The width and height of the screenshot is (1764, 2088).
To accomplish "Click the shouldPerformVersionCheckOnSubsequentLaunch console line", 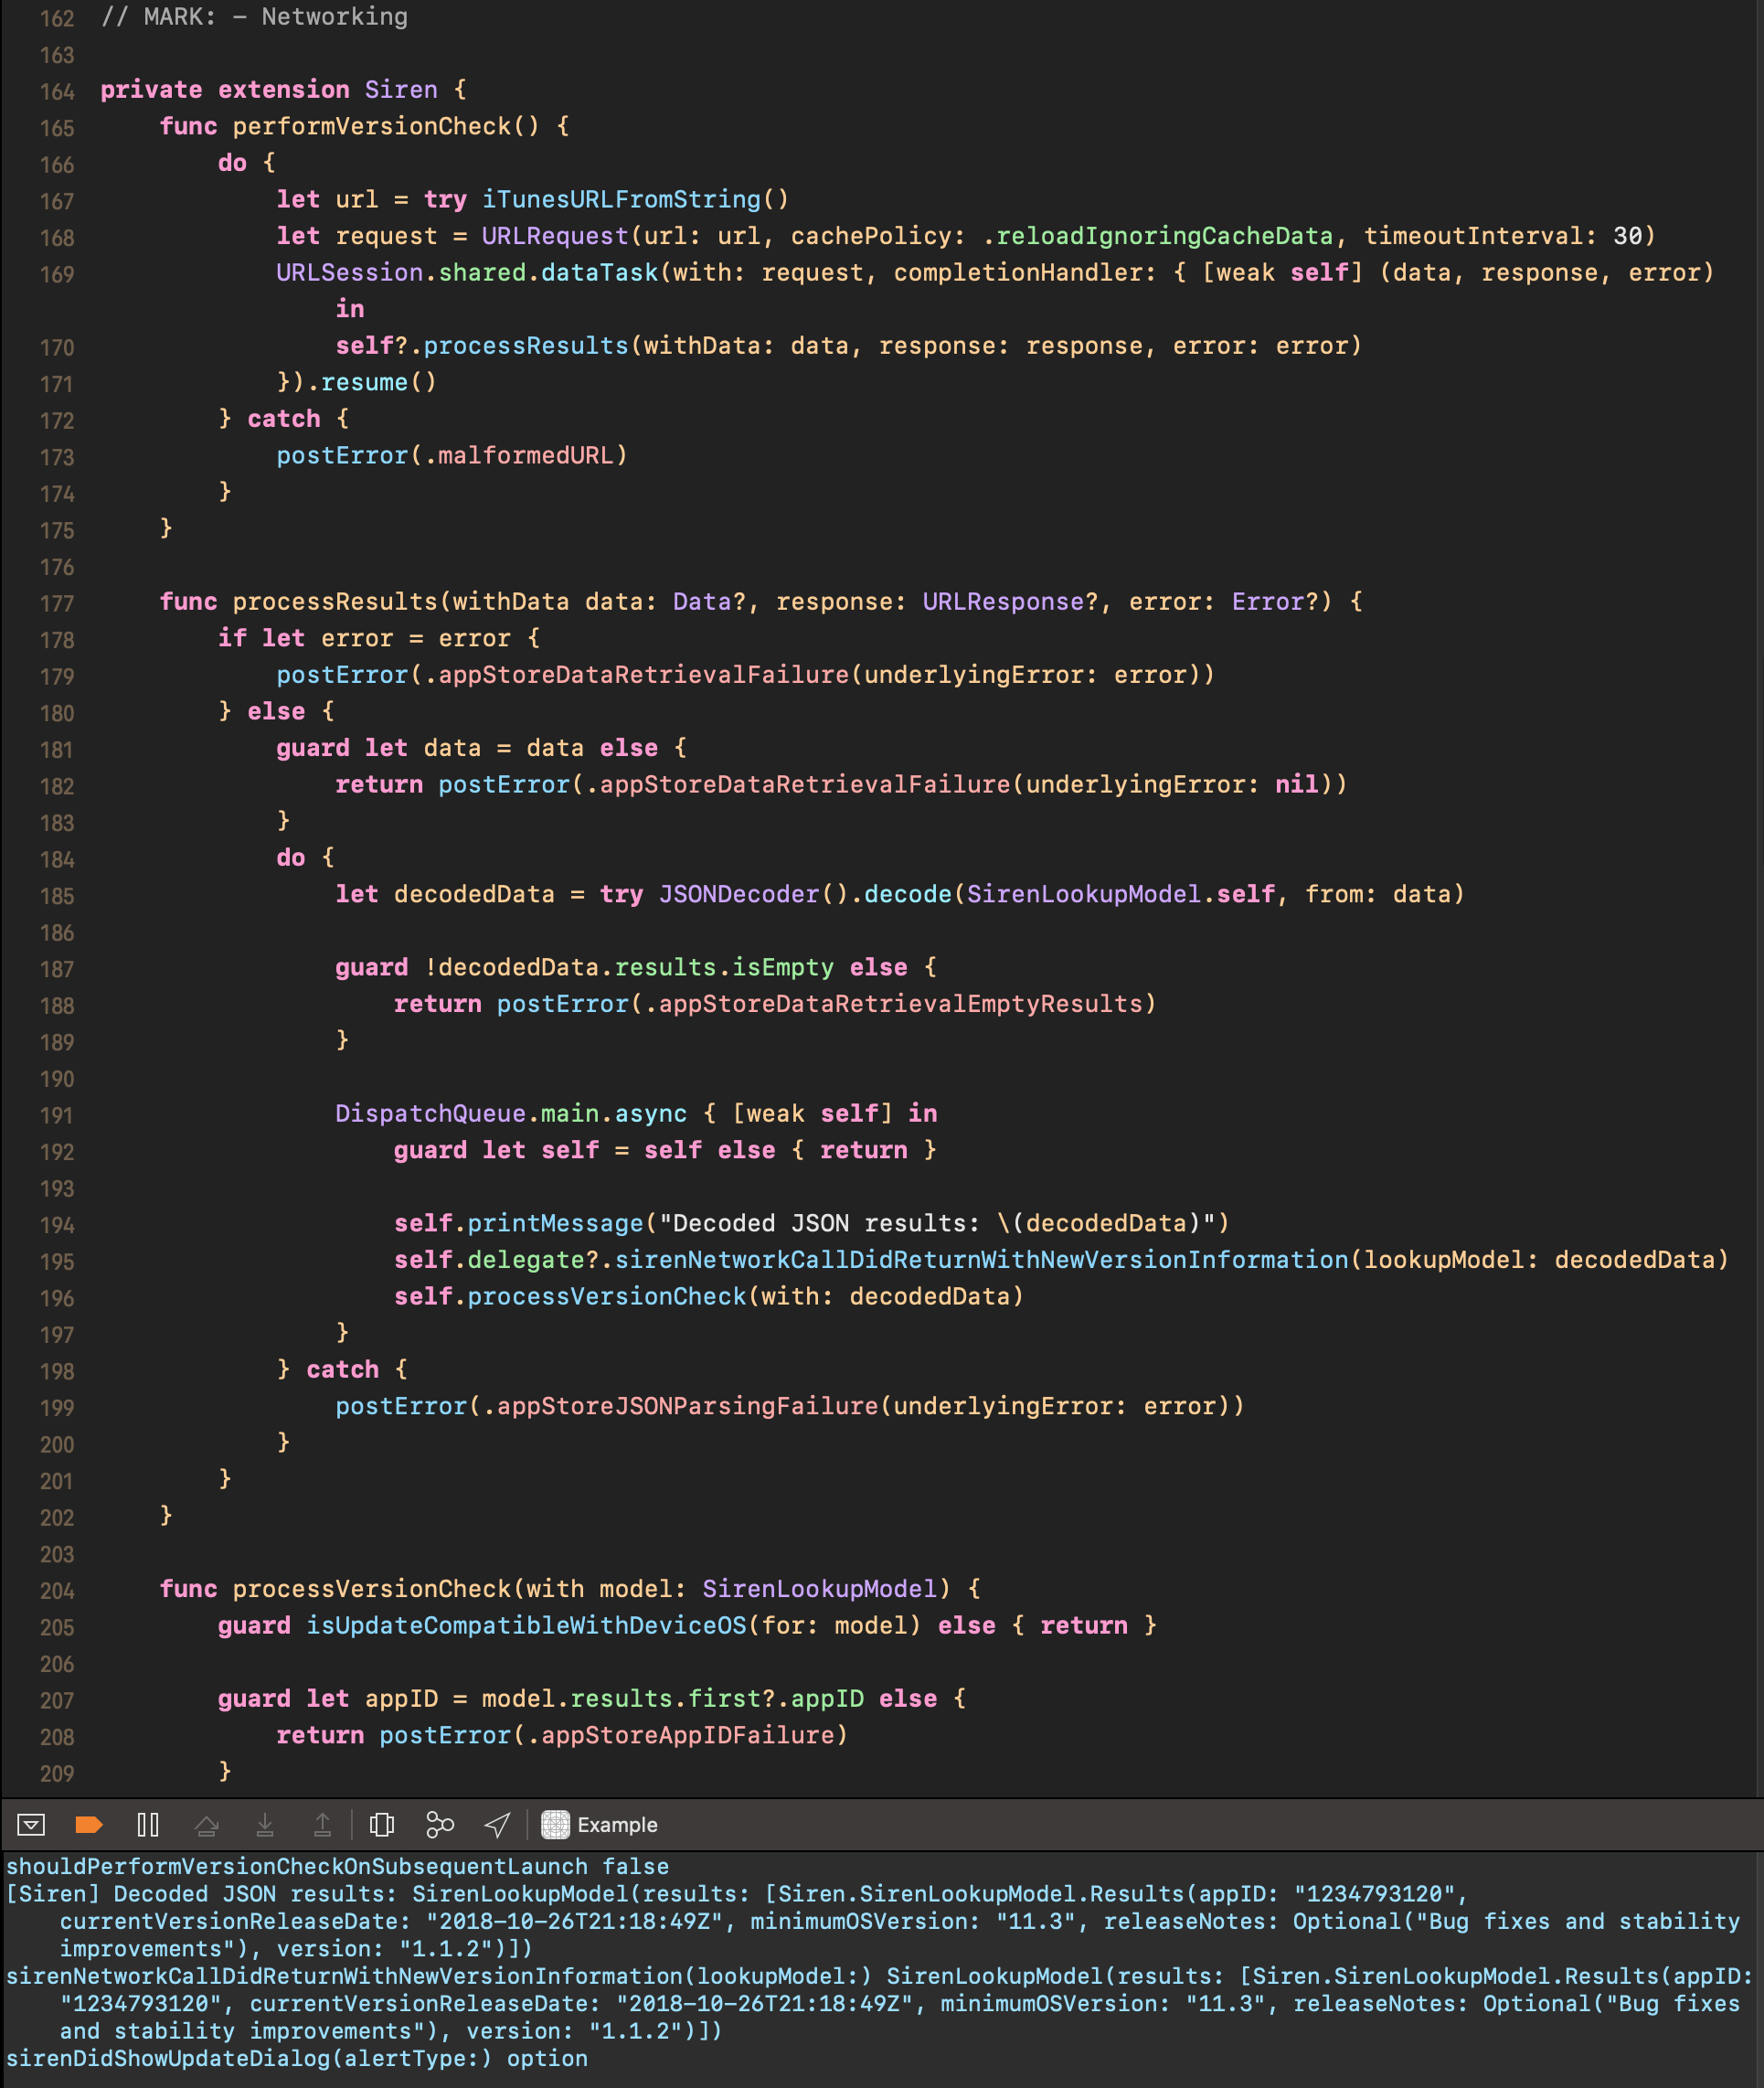I will tap(337, 1866).
